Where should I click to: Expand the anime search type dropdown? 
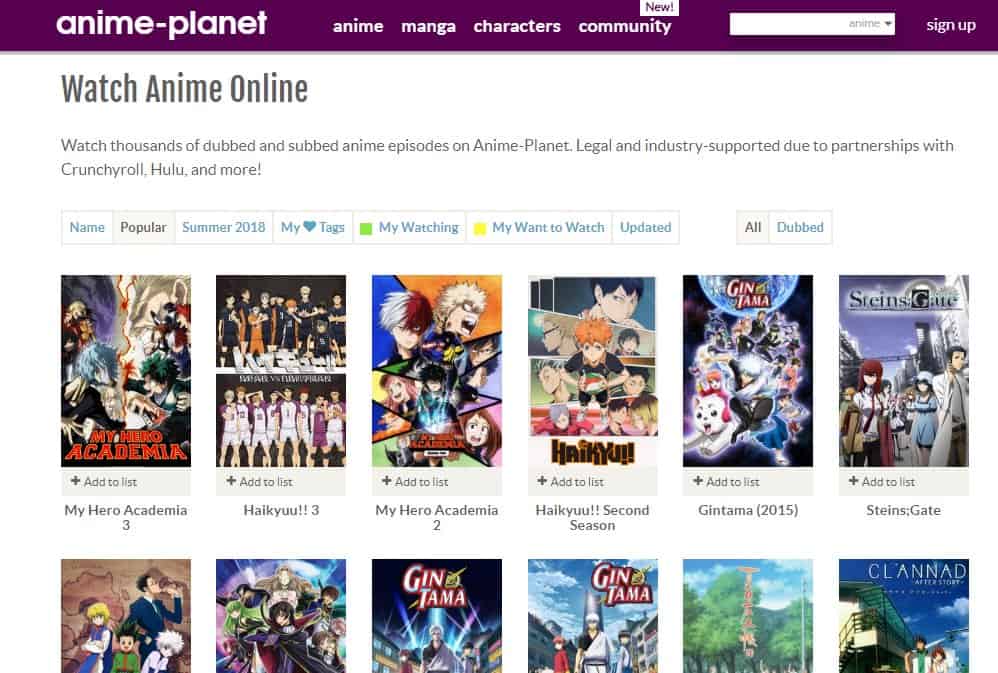tap(871, 24)
